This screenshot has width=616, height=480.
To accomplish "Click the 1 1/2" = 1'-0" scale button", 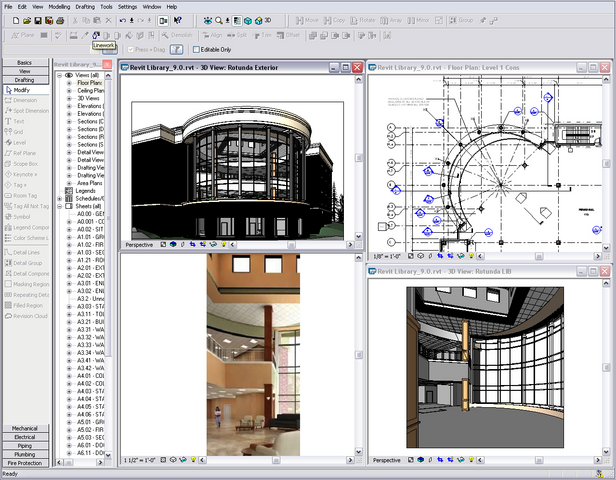I will pyautogui.click(x=139, y=460).
